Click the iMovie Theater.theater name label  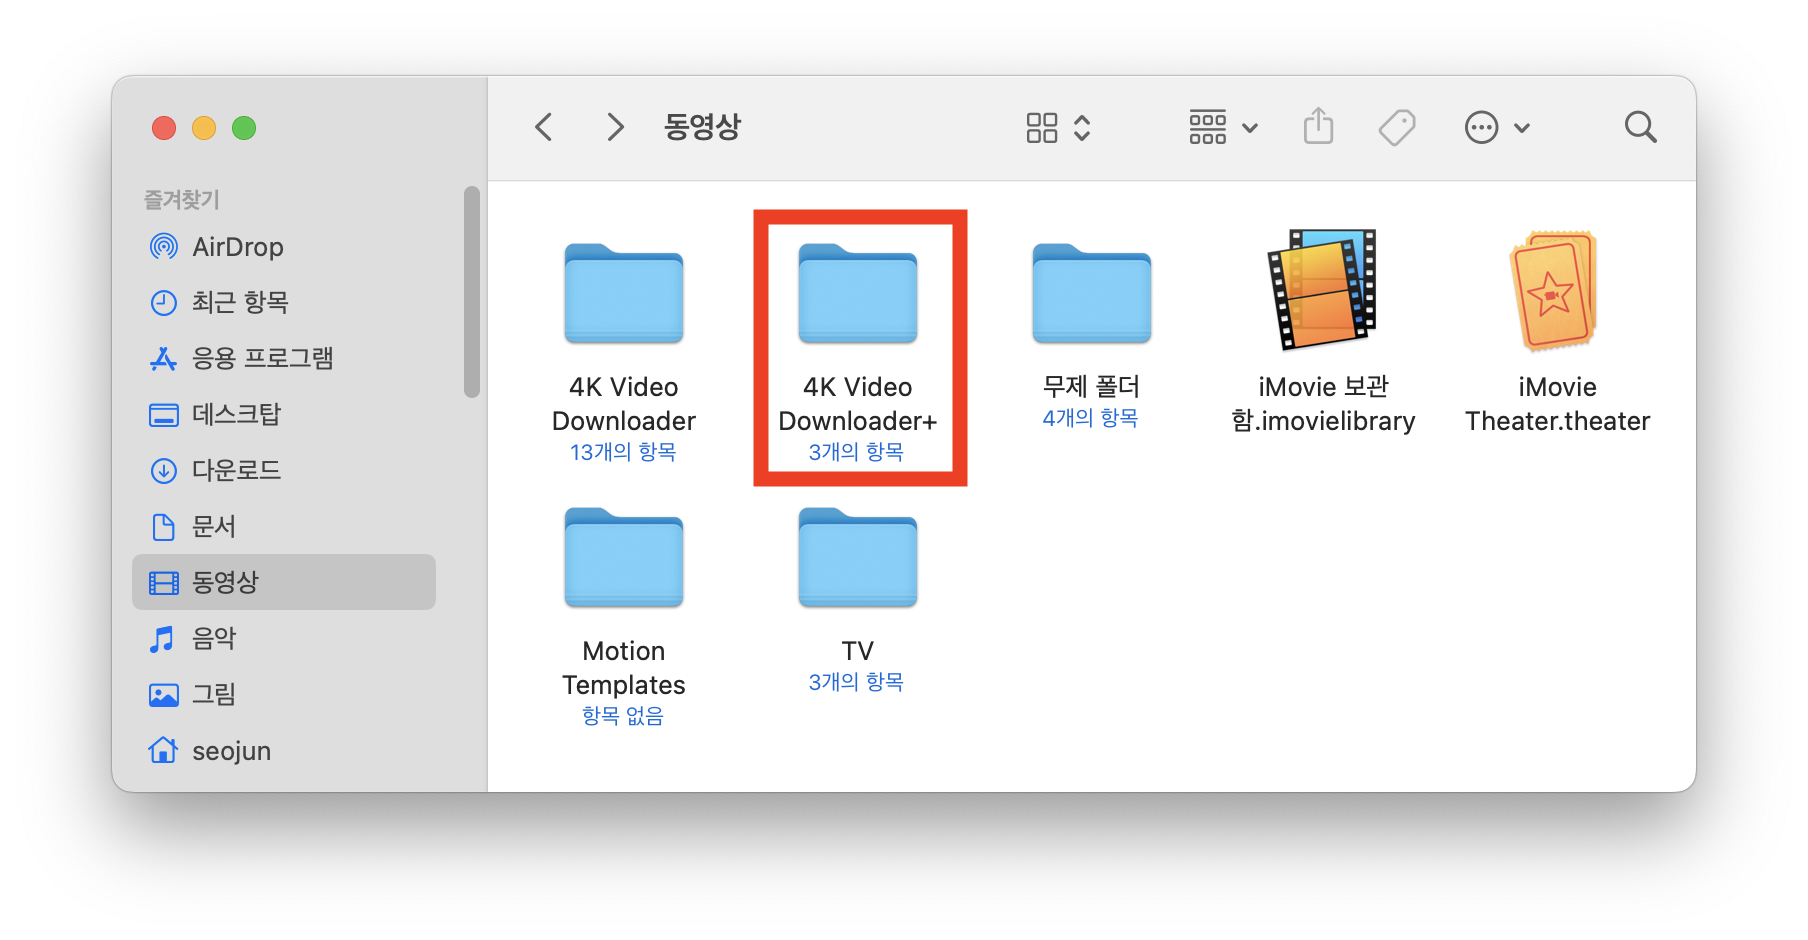pos(1557,404)
